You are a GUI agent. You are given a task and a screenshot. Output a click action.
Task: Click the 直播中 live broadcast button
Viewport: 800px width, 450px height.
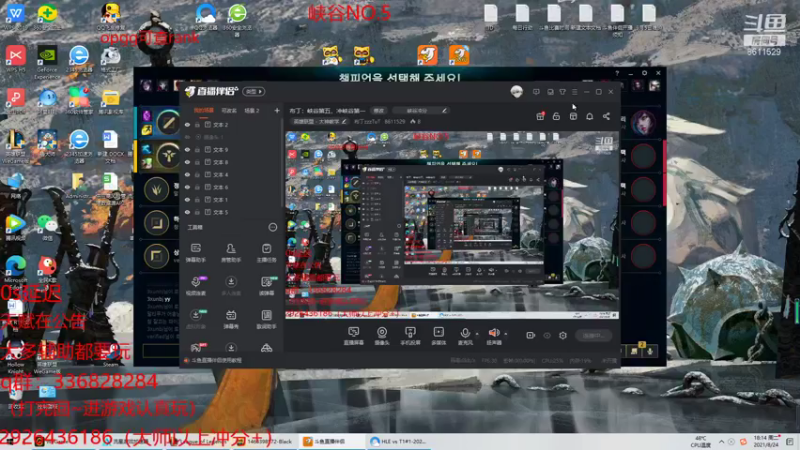(593, 335)
